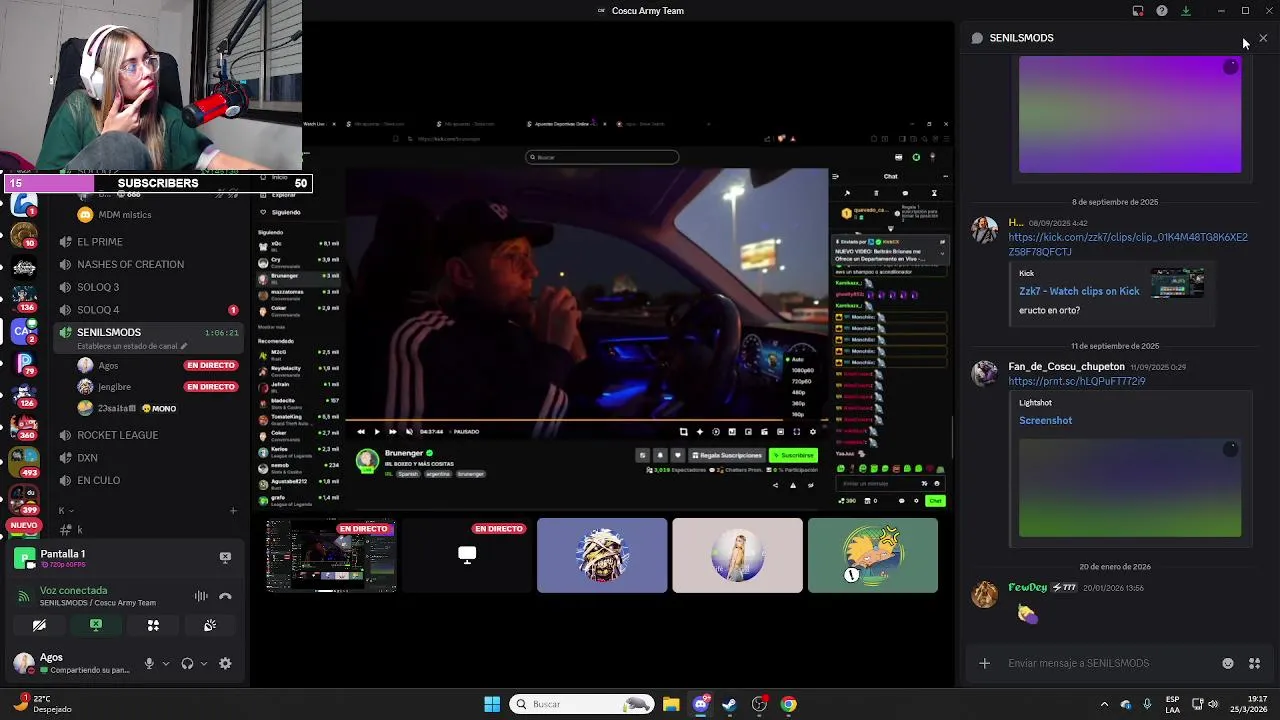Open Fan_de_Coscu_chupeton username profile
This screenshot has height=720, width=1280.
[x=1066, y=366]
